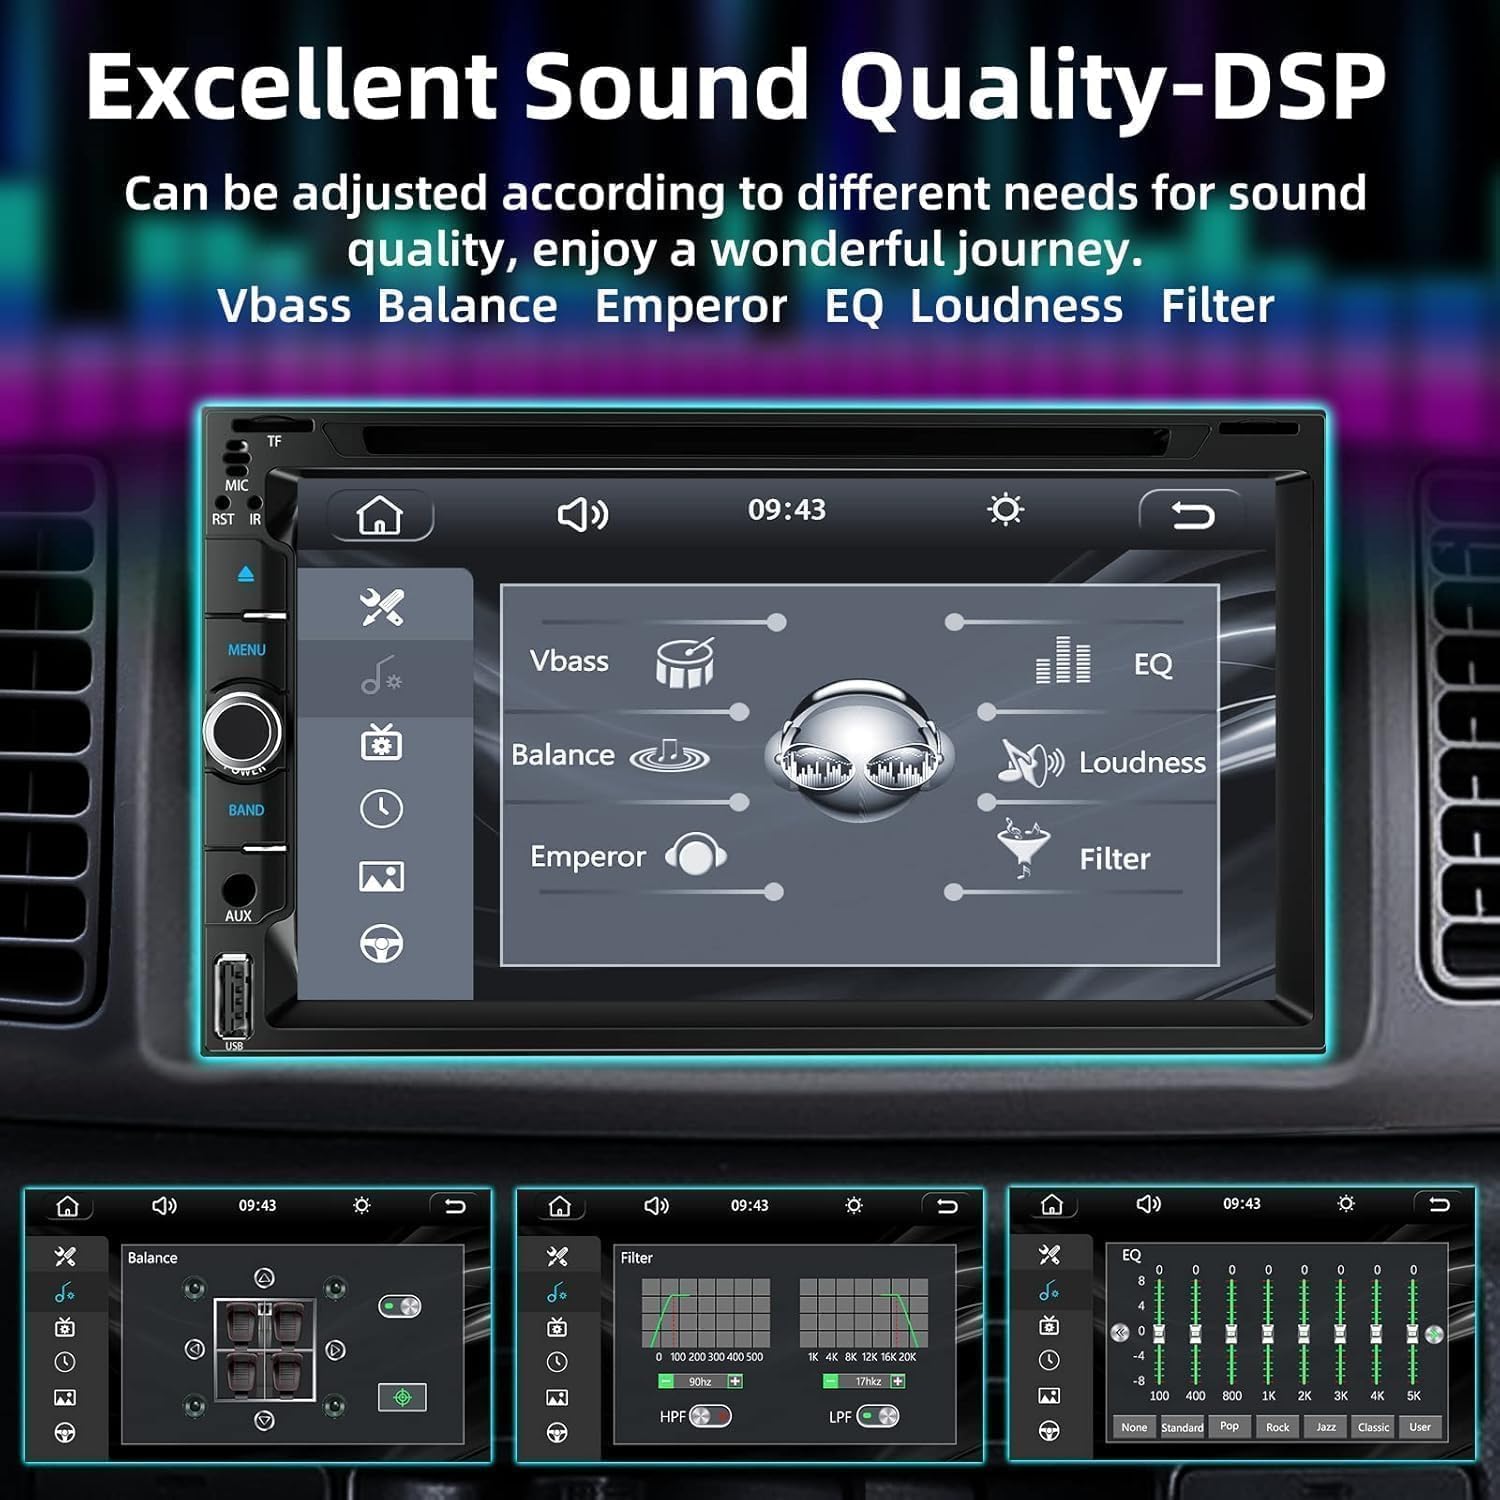
Task: Select the music note sound tab in main sidebar
Action: pos(381,676)
